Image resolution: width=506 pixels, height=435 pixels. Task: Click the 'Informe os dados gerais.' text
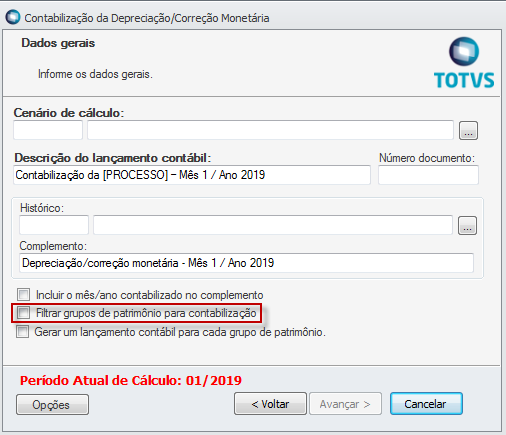(95, 74)
